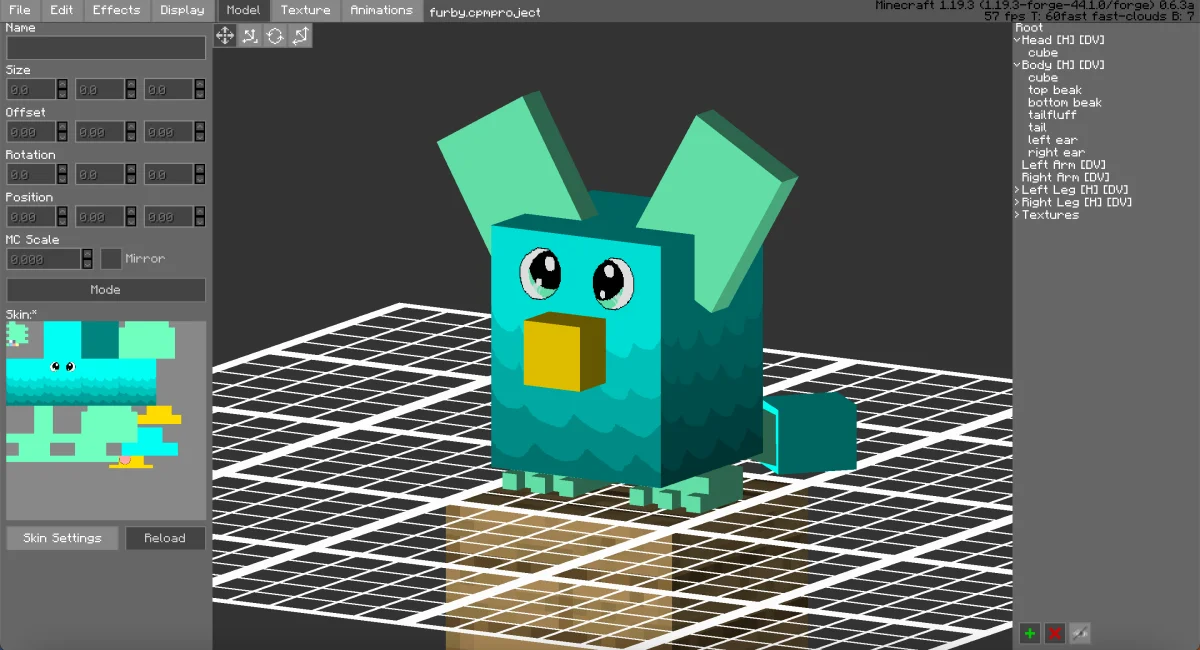Viewport: 1200px width, 650px height.
Task: Select the circular arrows rotate gizmo tool
Action: (275, 36)
